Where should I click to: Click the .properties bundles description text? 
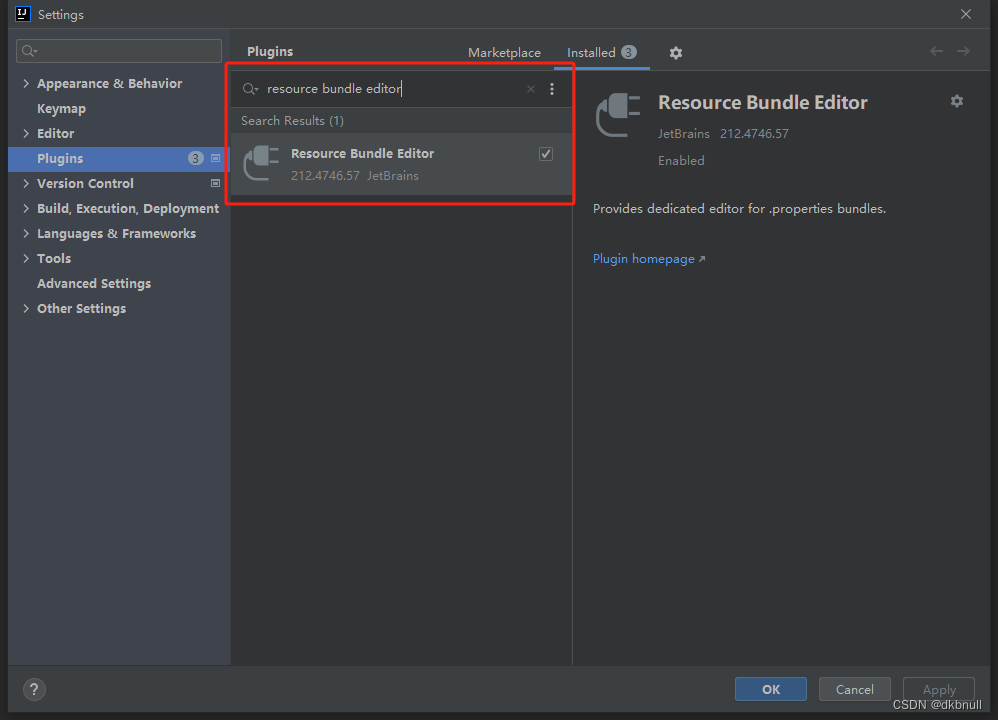[x=739, y=209]
